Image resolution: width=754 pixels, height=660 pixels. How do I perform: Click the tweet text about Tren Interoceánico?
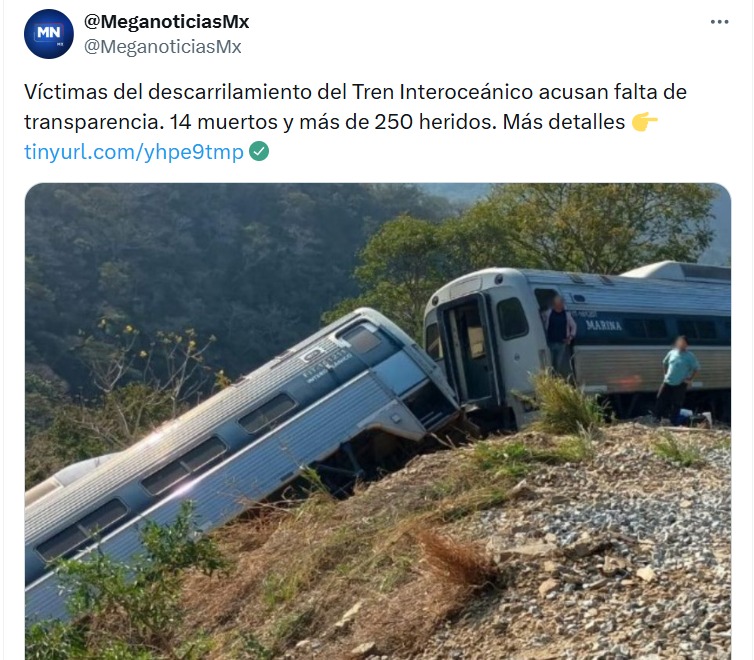pyautogui.click(x=355, y=107)
